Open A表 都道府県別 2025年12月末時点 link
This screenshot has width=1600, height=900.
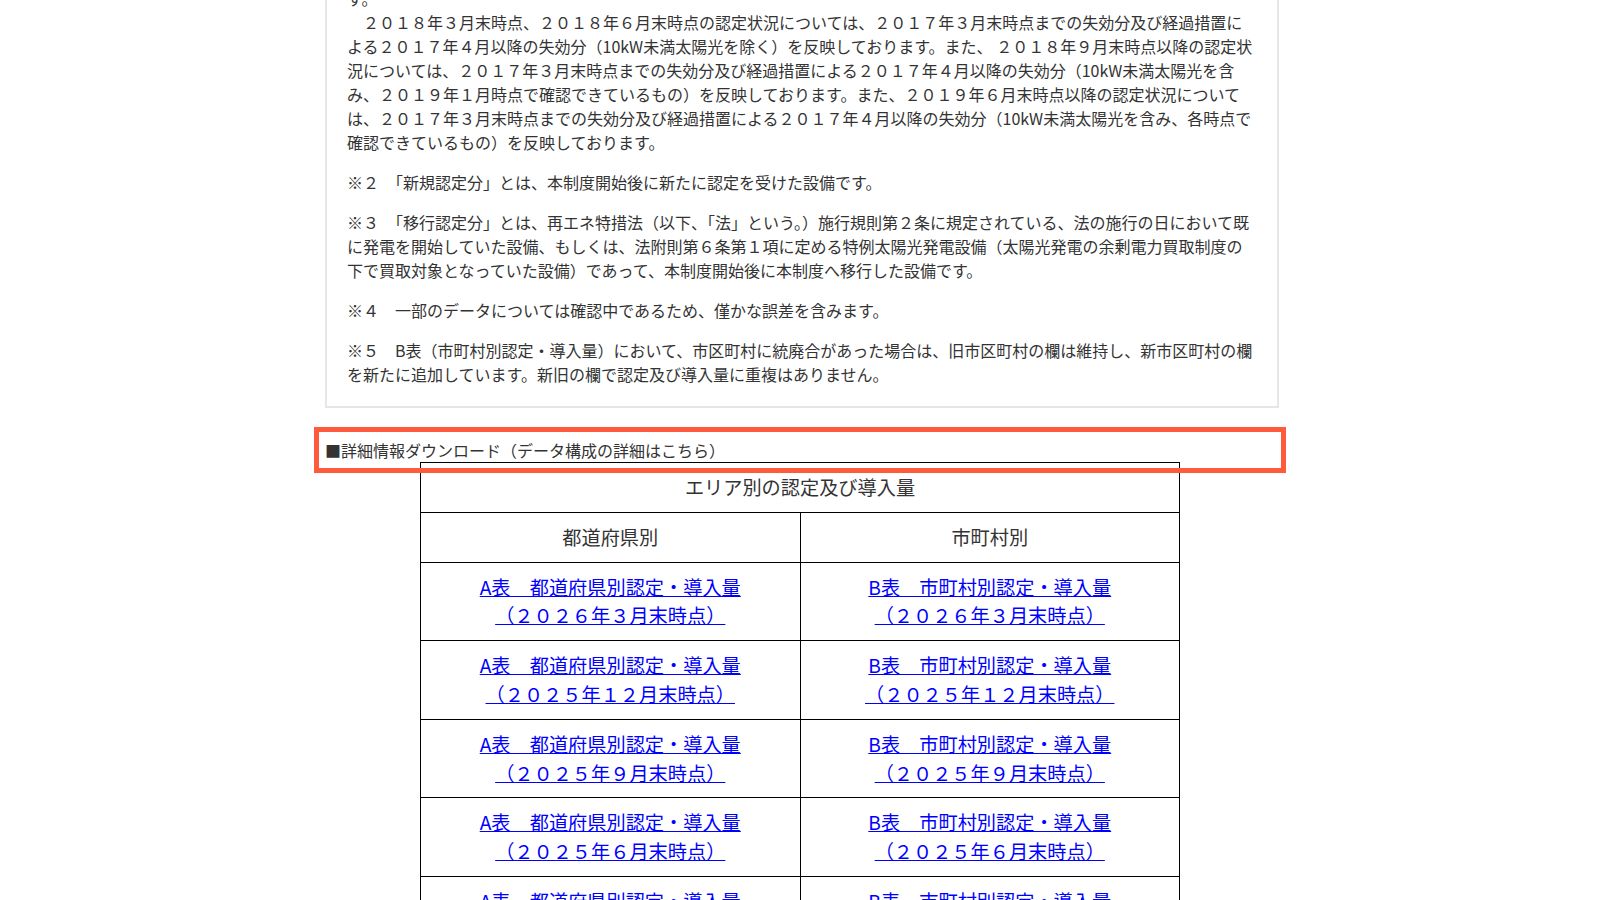tap(610, 680)
